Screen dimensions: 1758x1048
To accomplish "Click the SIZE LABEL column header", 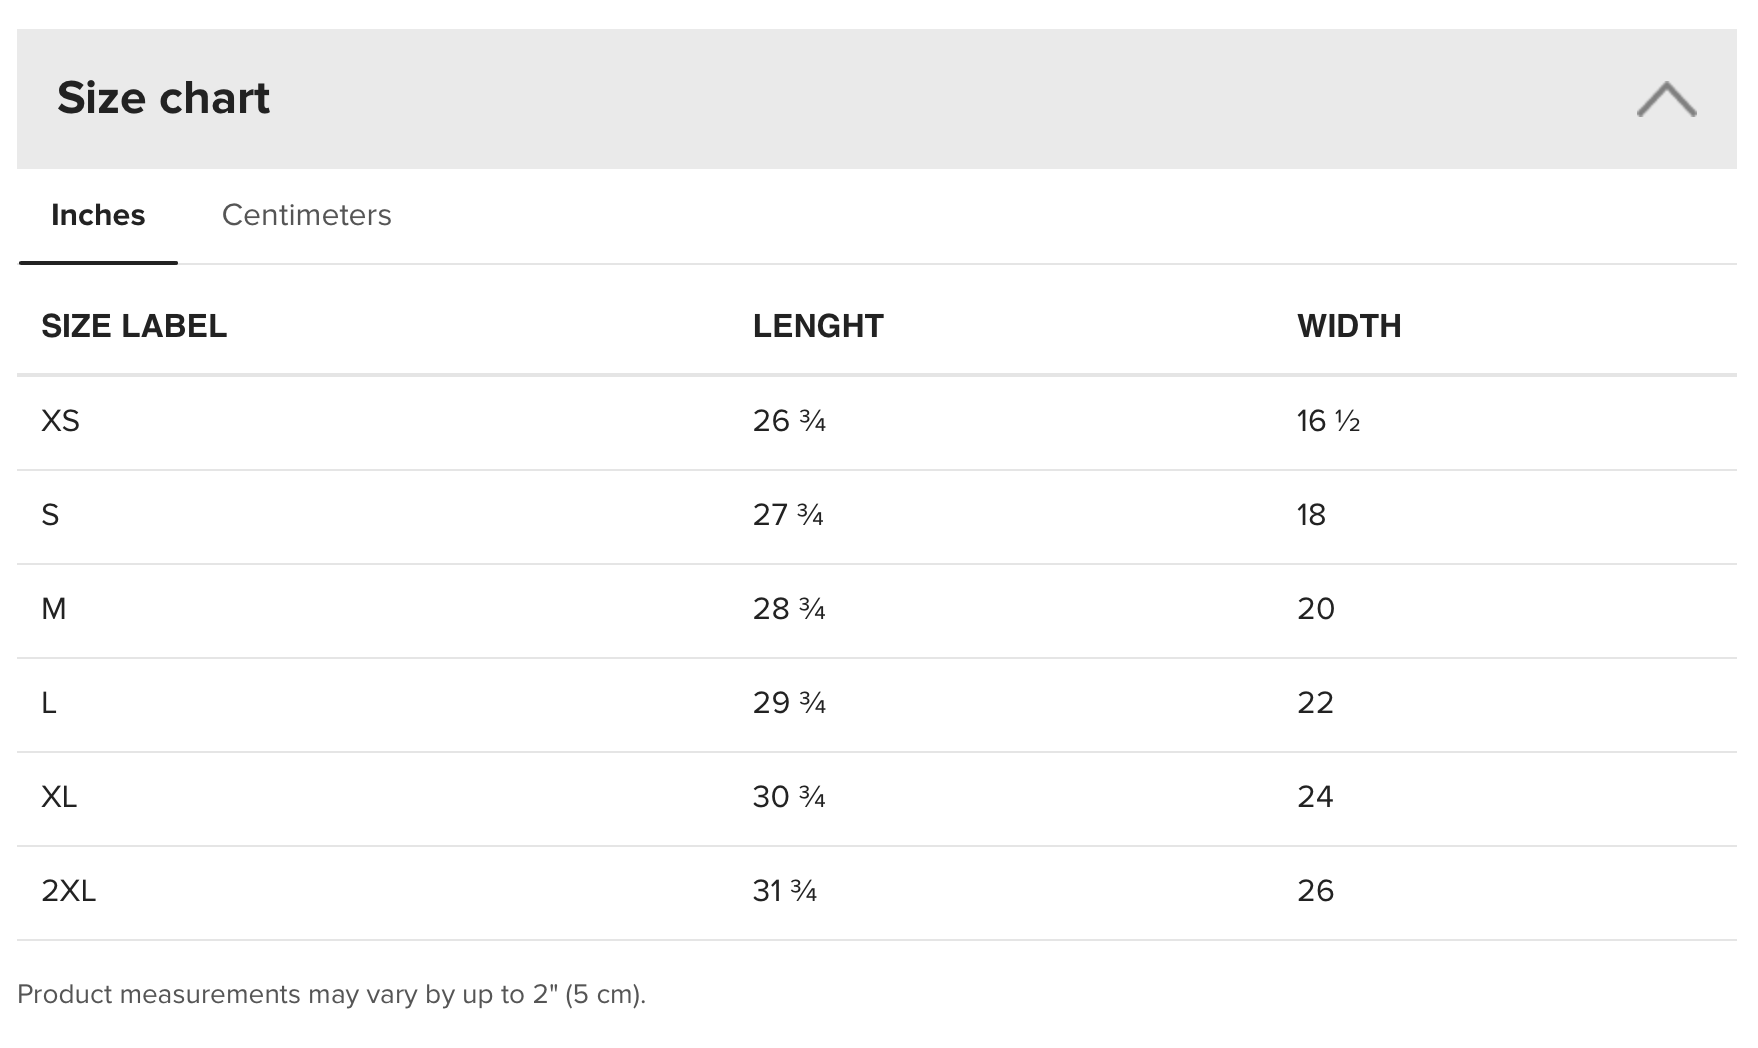I will click(x=134, y=326).
